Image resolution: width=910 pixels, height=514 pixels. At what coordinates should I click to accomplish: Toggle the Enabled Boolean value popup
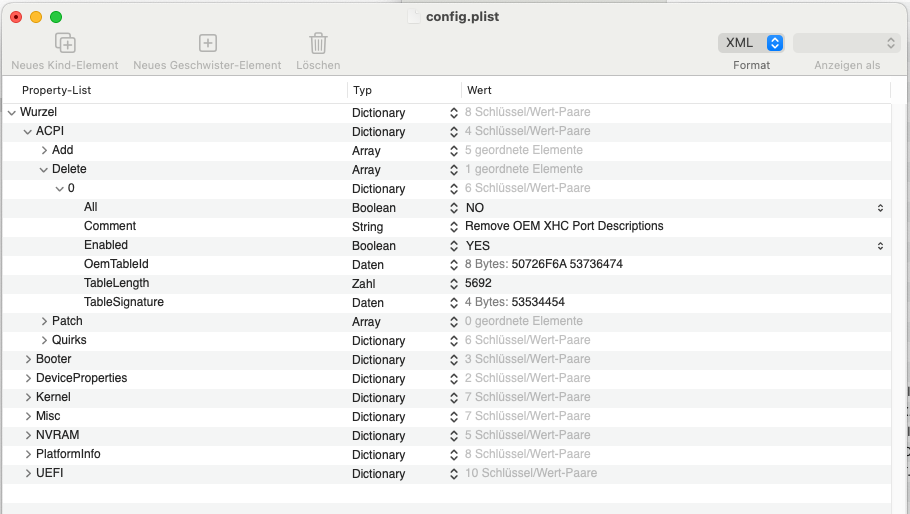pos(880,246)
